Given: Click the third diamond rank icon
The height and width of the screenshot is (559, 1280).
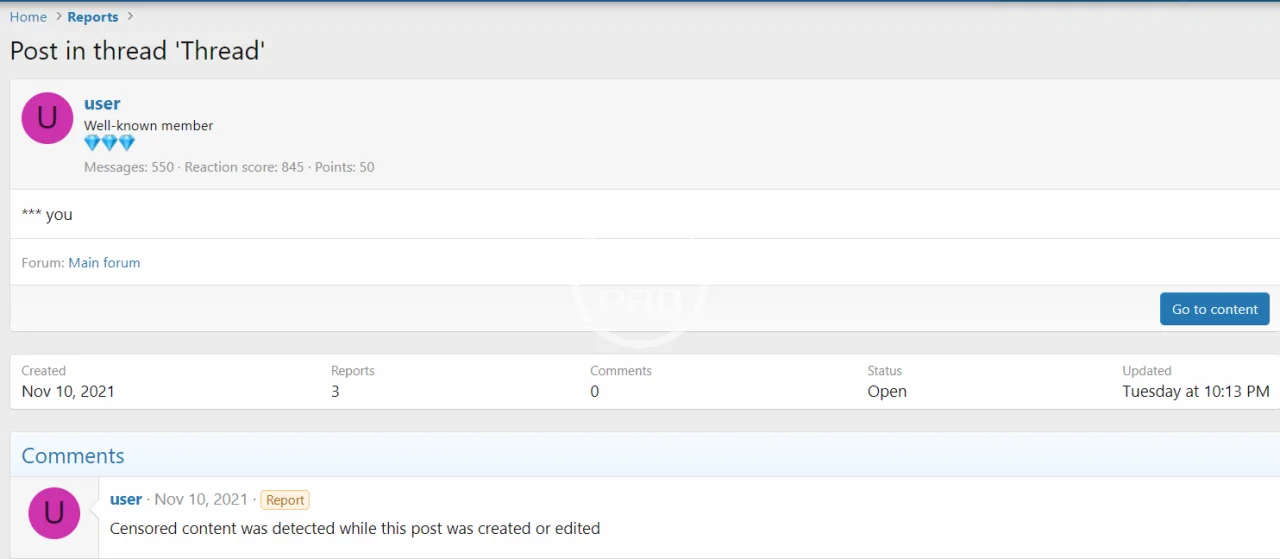Looking at the screenshot, I should [x=126, y=143].
